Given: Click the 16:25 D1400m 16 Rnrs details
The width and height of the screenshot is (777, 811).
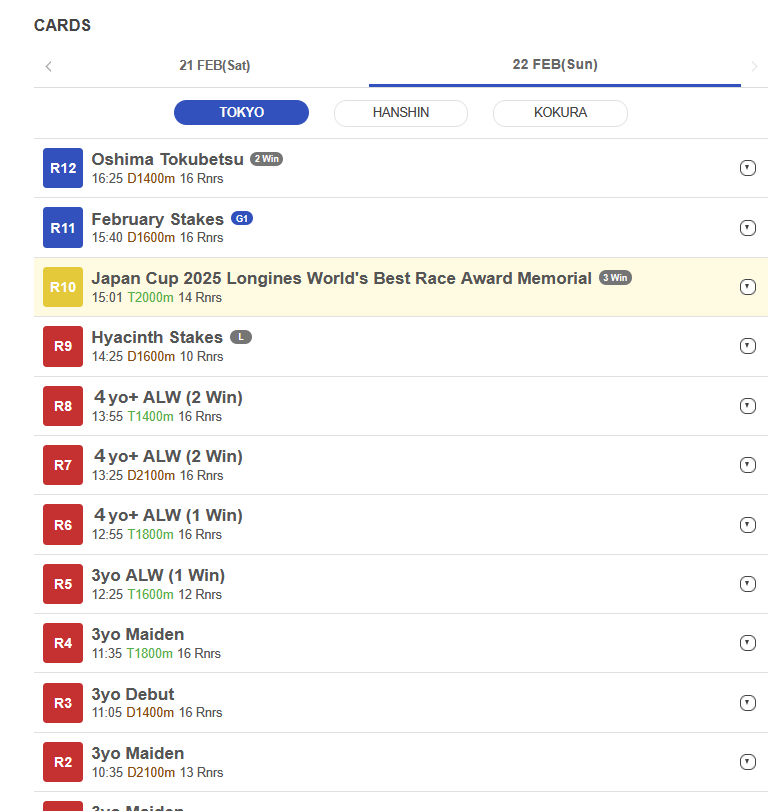Looking at the screenshot, I should 157,178.
